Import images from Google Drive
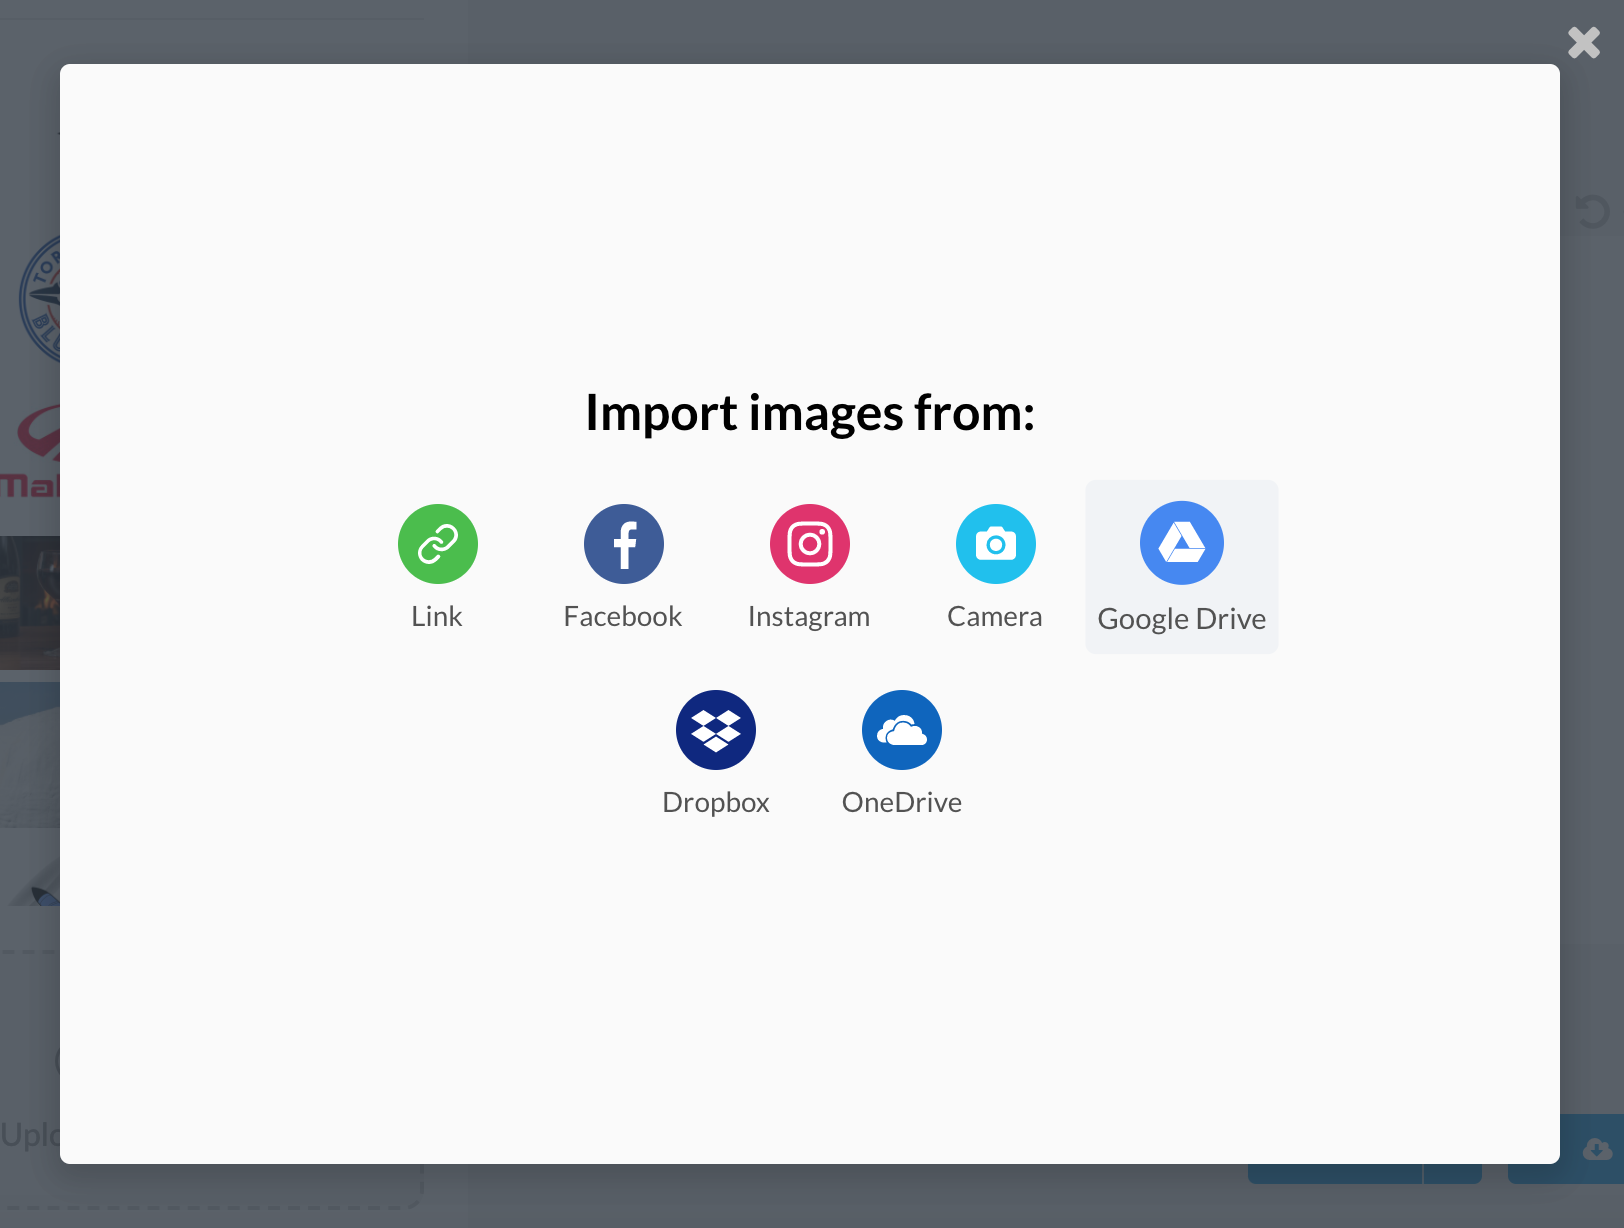Viewport: 1624px width, 1228px height. point(1181,543)
